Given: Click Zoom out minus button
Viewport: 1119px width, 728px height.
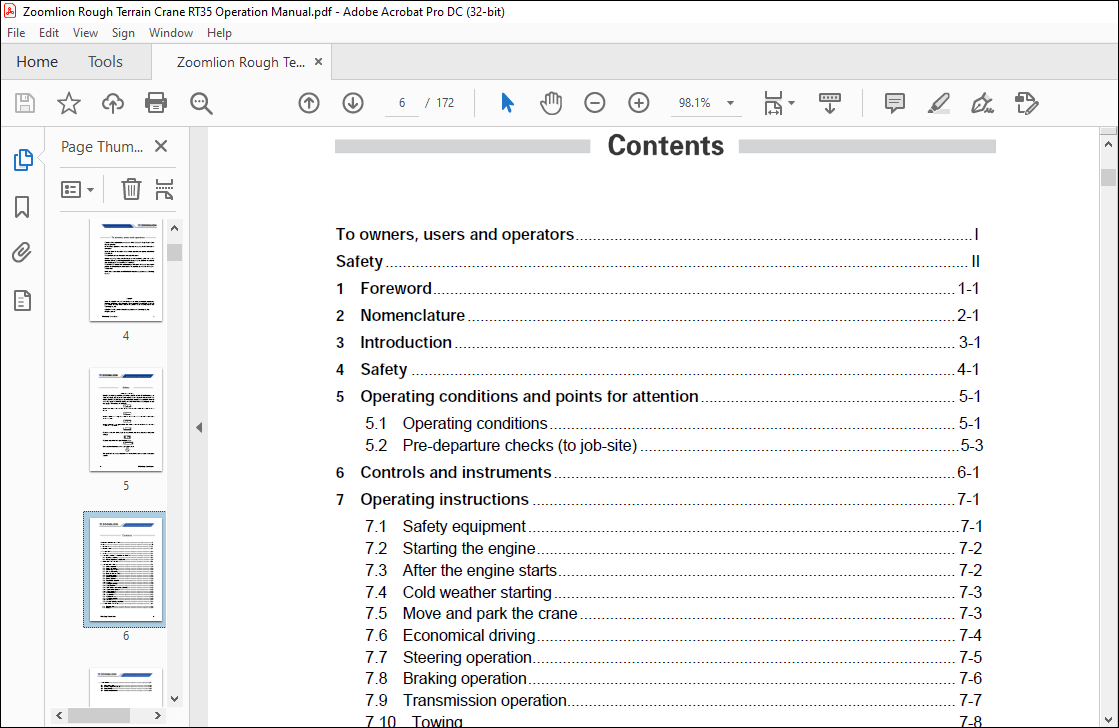Looking at the screenshot, I should click(595, 103).
